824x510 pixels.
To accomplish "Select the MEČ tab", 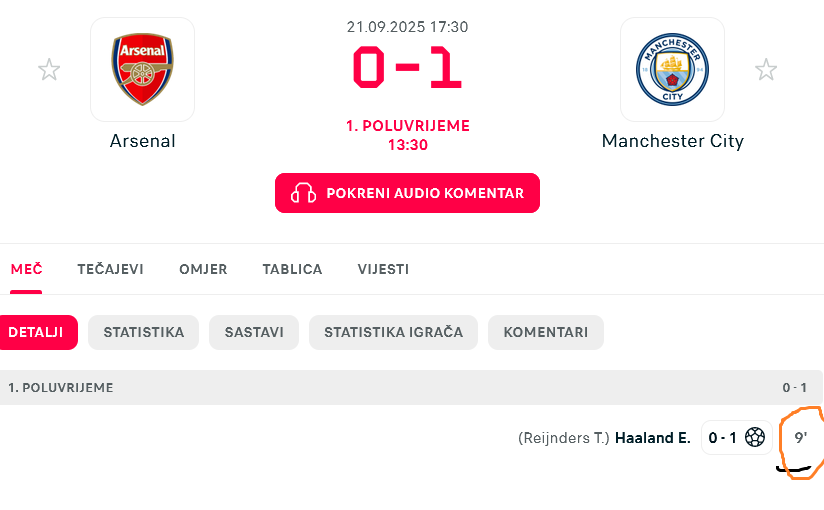I will point(26,269).
